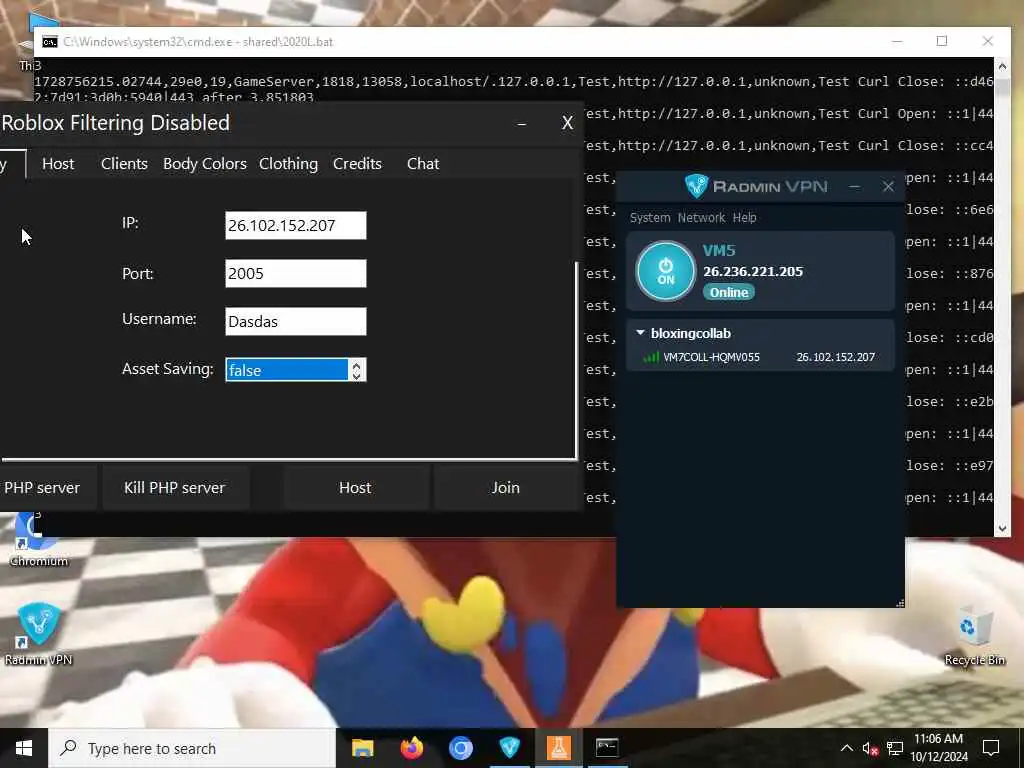
Task: Click the Online status badge
Action: click(729, 292)
